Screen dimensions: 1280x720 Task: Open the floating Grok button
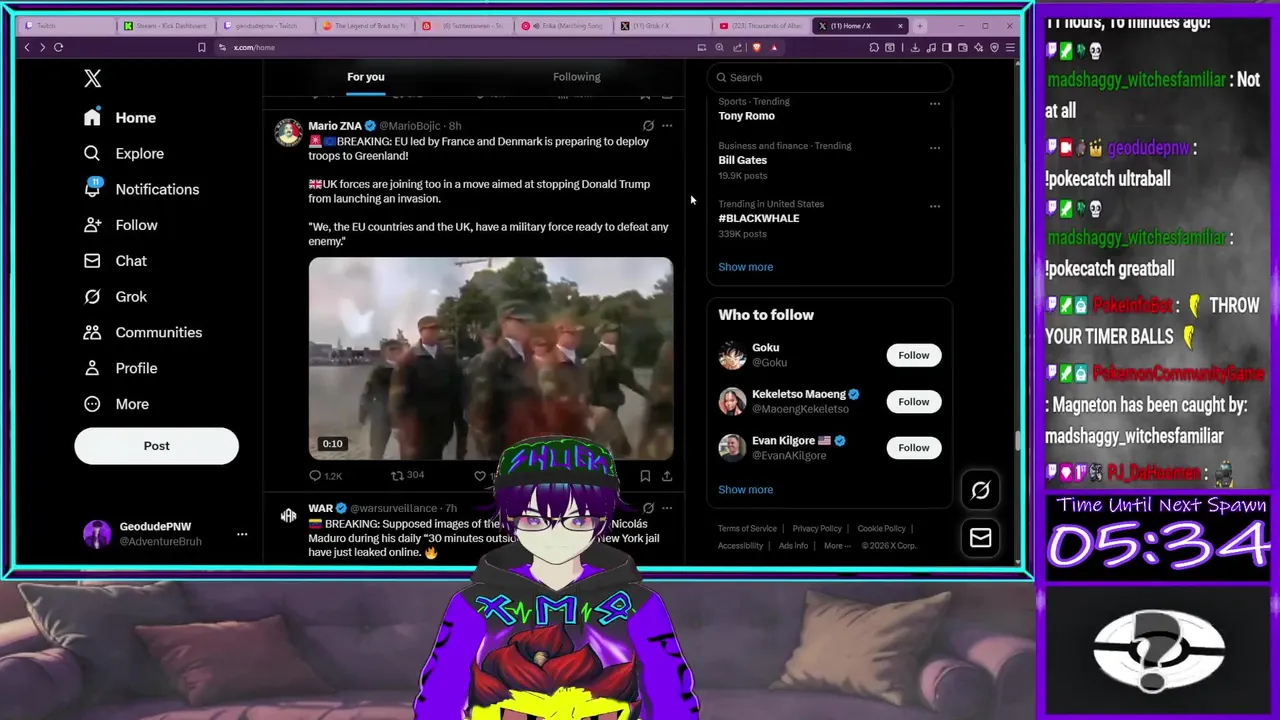(980, 490)
